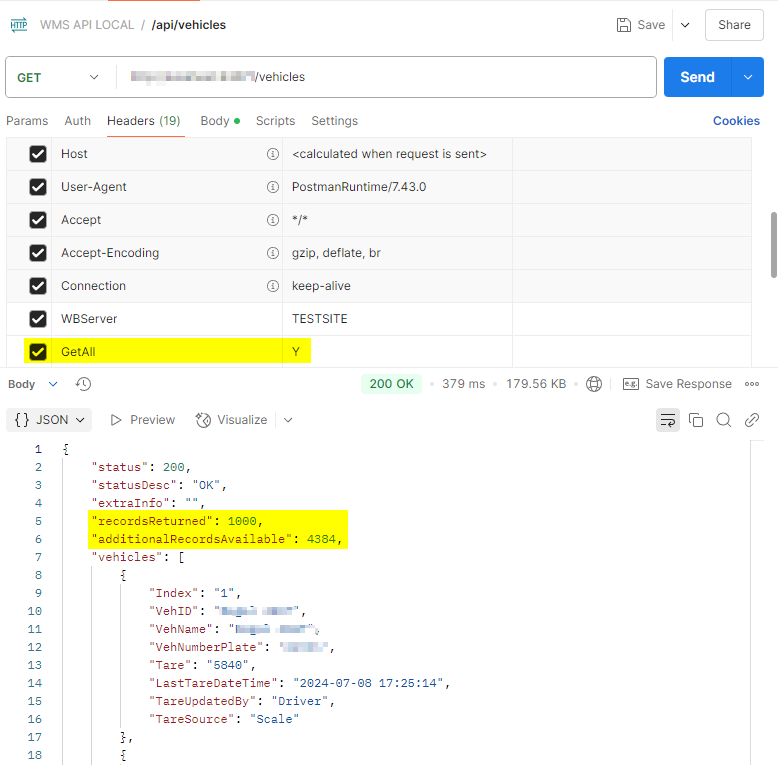778x765 pixels.
Task: Uncheck the GetAll header checkbox
Action: coord(38,352)
